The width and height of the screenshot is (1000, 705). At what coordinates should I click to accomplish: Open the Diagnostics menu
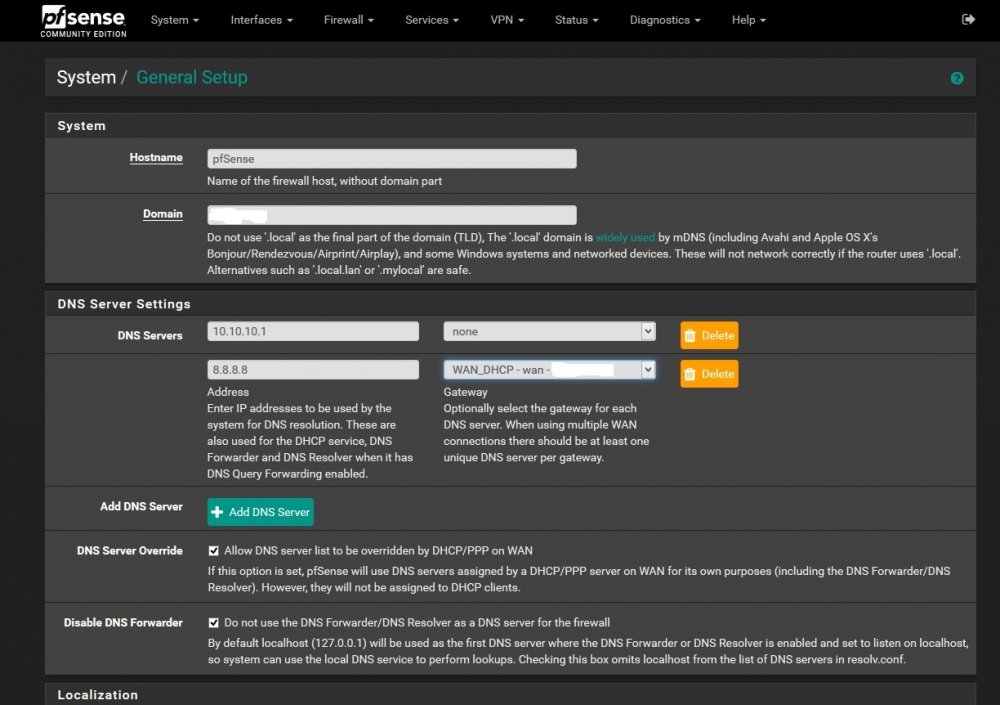pos(665,20)
